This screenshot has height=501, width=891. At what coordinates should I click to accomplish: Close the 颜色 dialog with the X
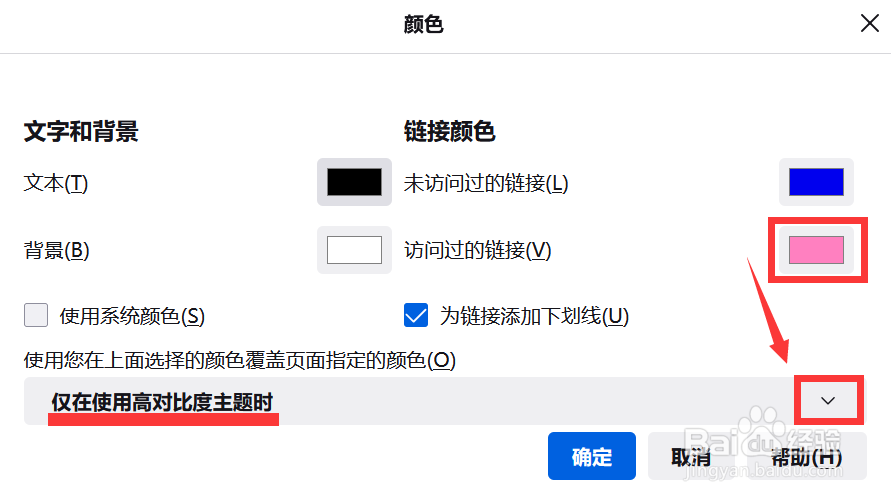point(869,24)
